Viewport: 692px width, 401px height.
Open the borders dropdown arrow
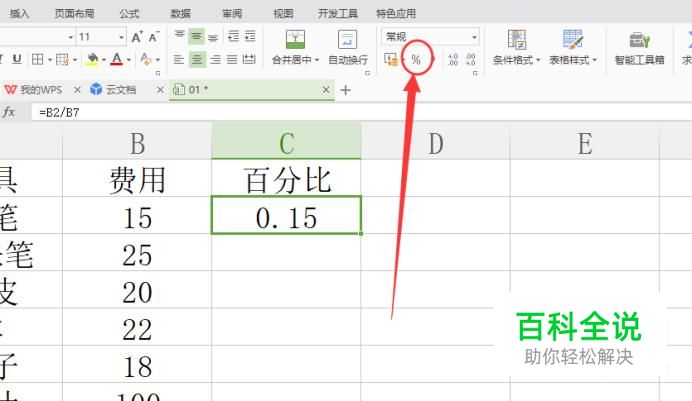[x=49, y=60]
